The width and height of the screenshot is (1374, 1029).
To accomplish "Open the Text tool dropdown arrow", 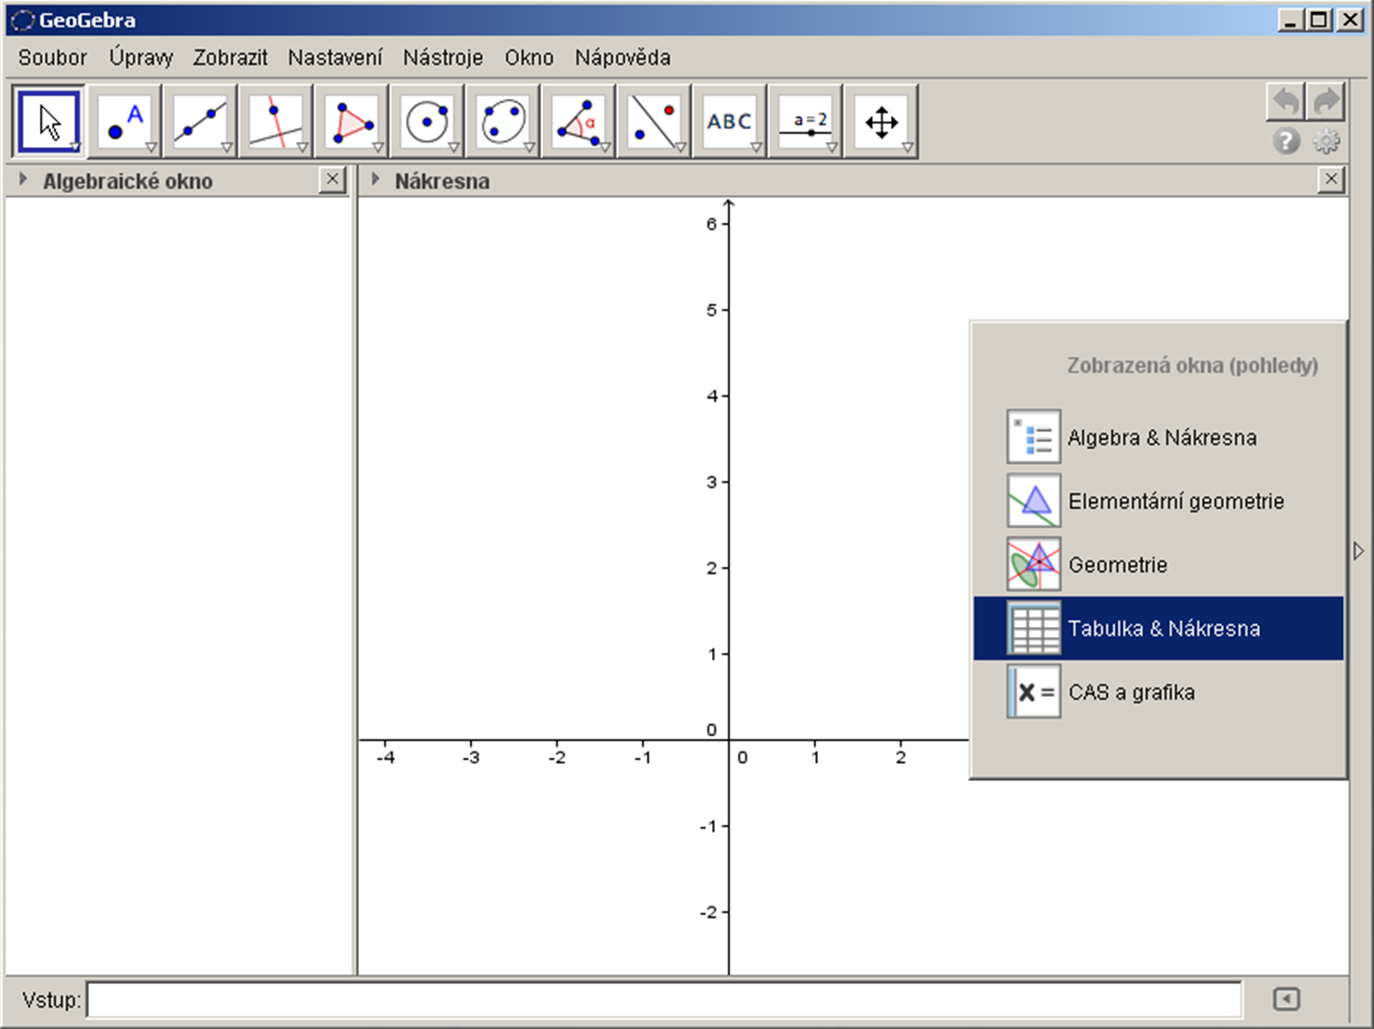I will point(756,147).
